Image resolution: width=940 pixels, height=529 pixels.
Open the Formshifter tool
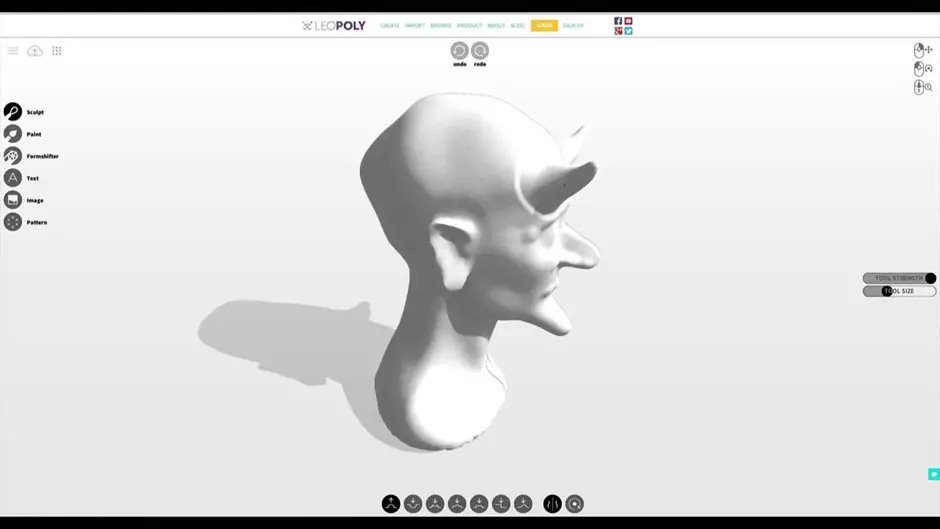(x=13, y=156)
